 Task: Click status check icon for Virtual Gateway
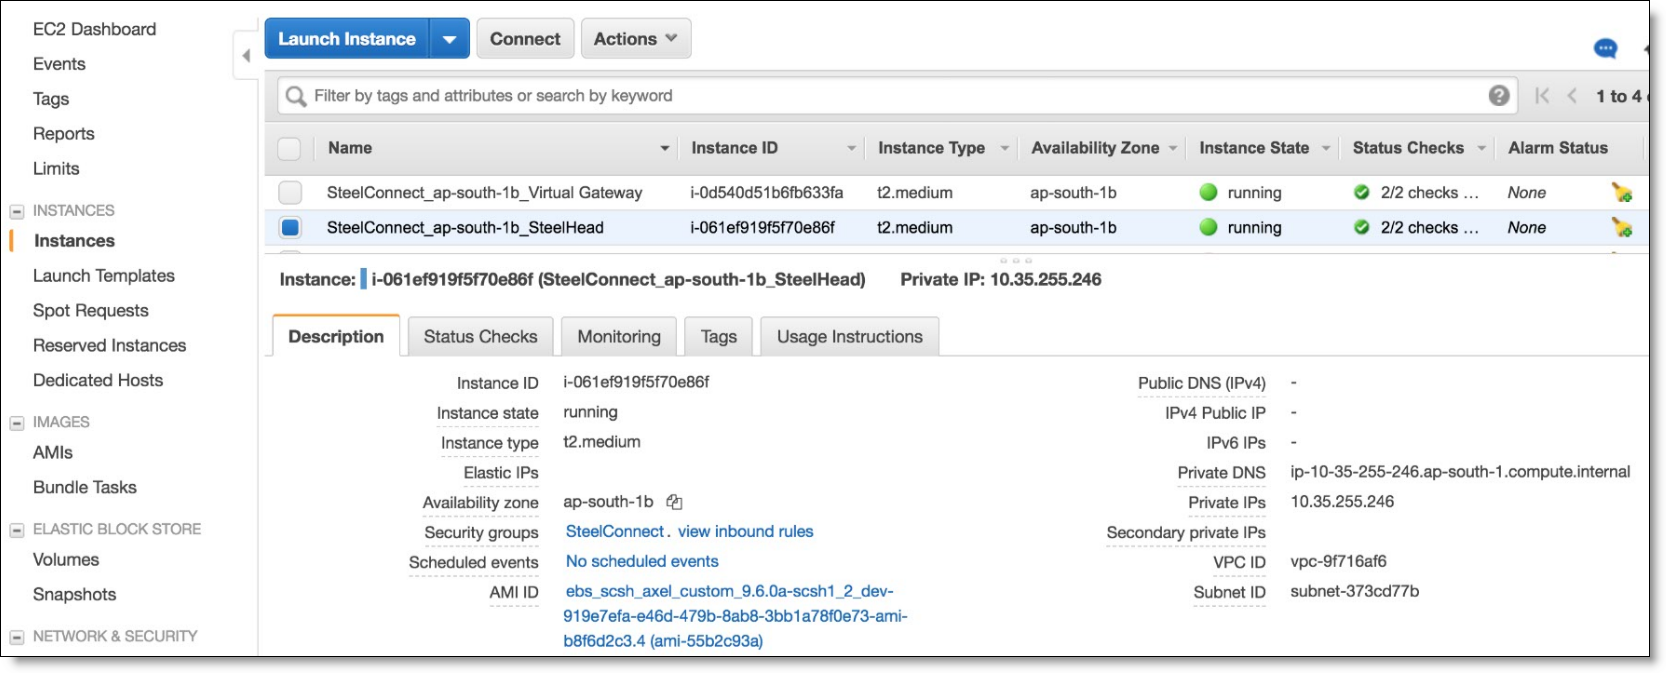pos(1361,192)
